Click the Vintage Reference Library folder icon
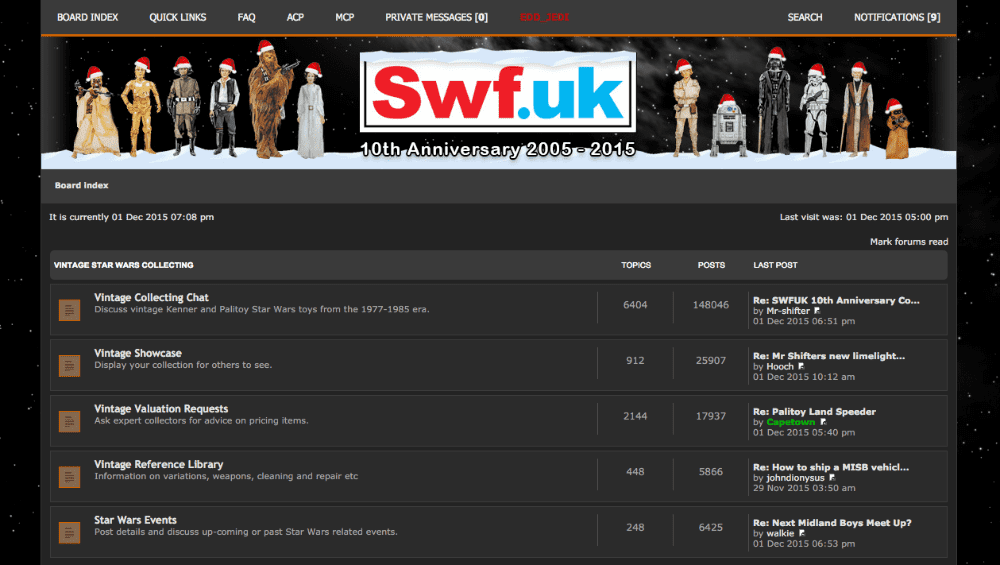1000x565 pixels. tap(69, 476)
